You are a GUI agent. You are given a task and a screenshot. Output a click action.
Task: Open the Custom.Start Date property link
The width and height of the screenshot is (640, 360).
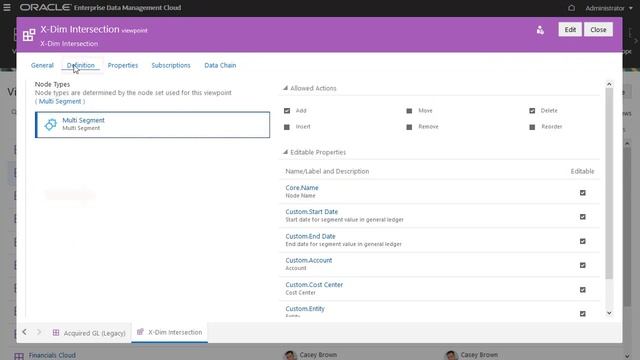311,212
